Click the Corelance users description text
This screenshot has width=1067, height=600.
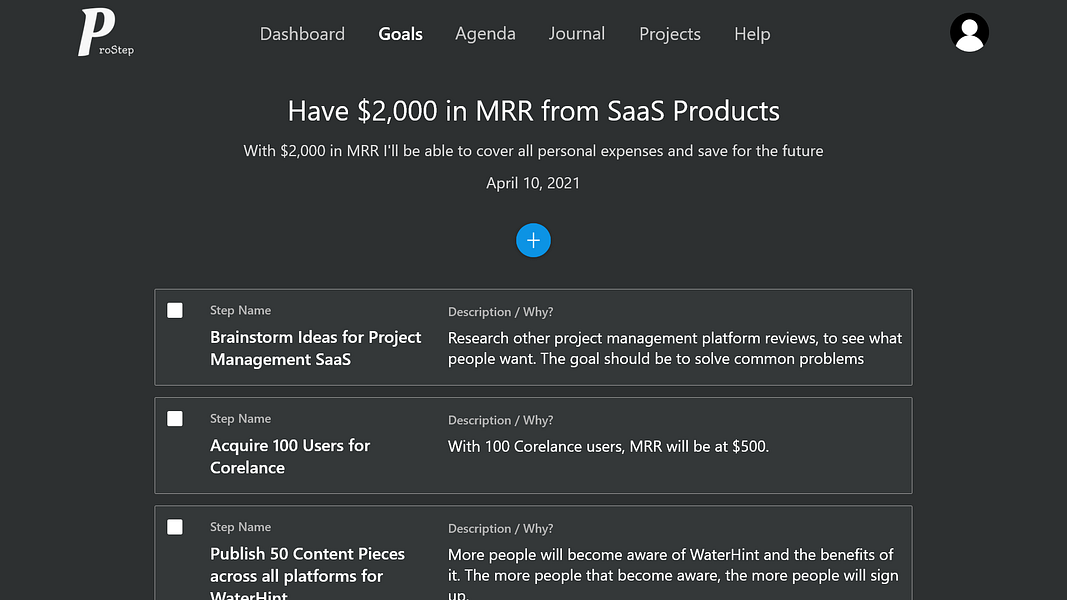[608, 446]
